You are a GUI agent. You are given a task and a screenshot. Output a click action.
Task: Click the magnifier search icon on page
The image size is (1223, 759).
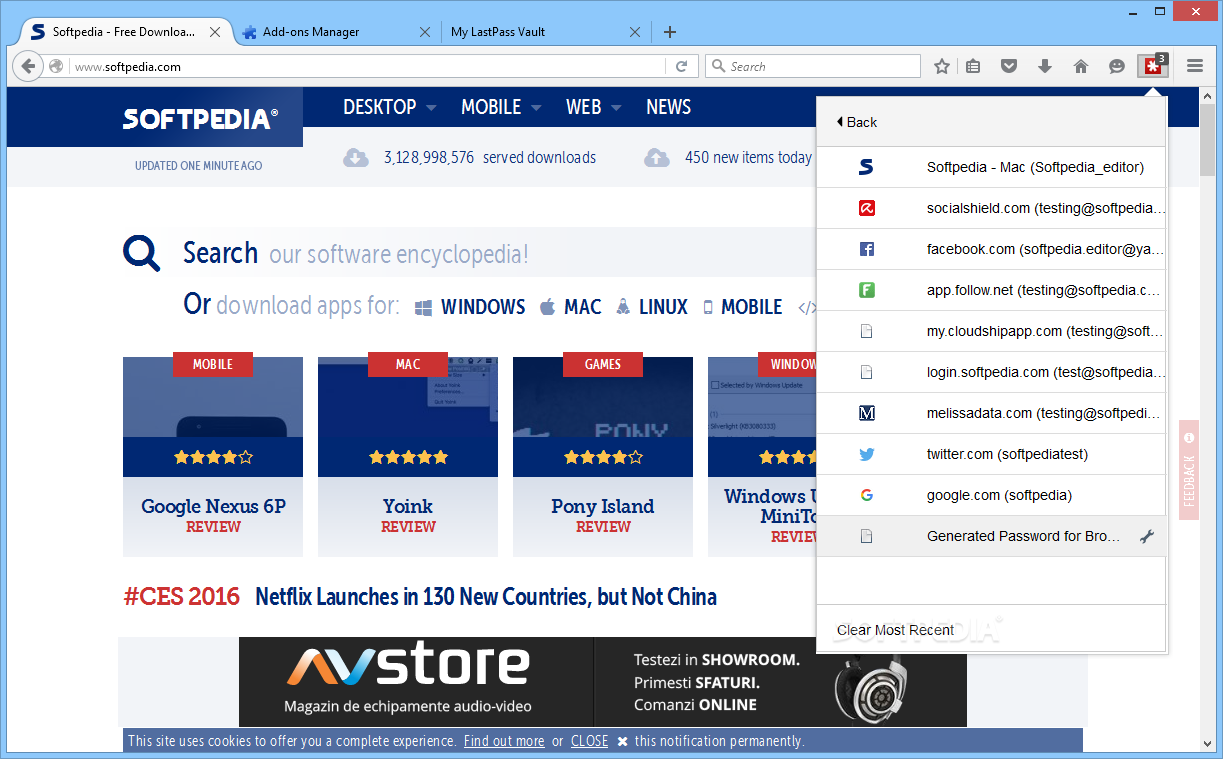142,254
